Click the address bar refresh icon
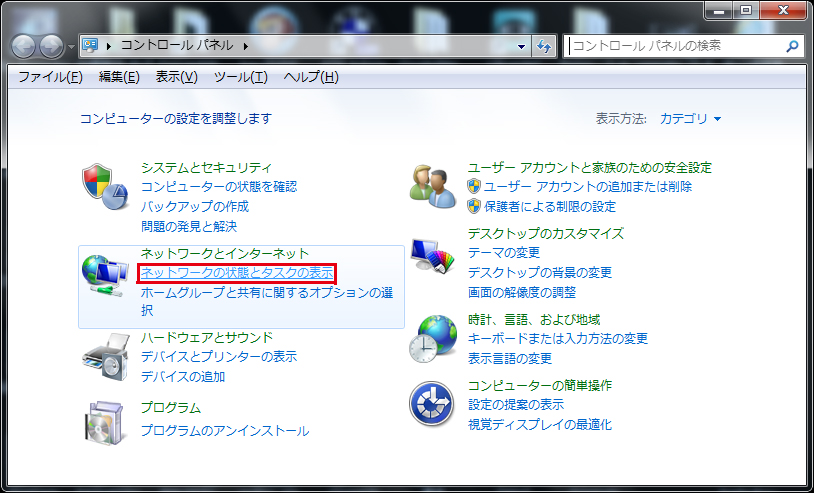 pos(544,46)
